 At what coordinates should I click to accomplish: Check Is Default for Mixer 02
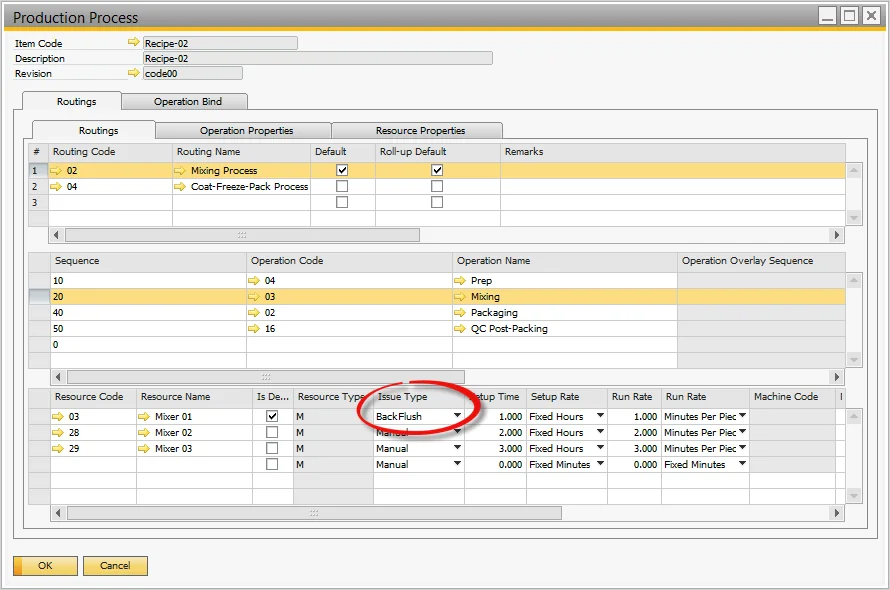point(272,432)
